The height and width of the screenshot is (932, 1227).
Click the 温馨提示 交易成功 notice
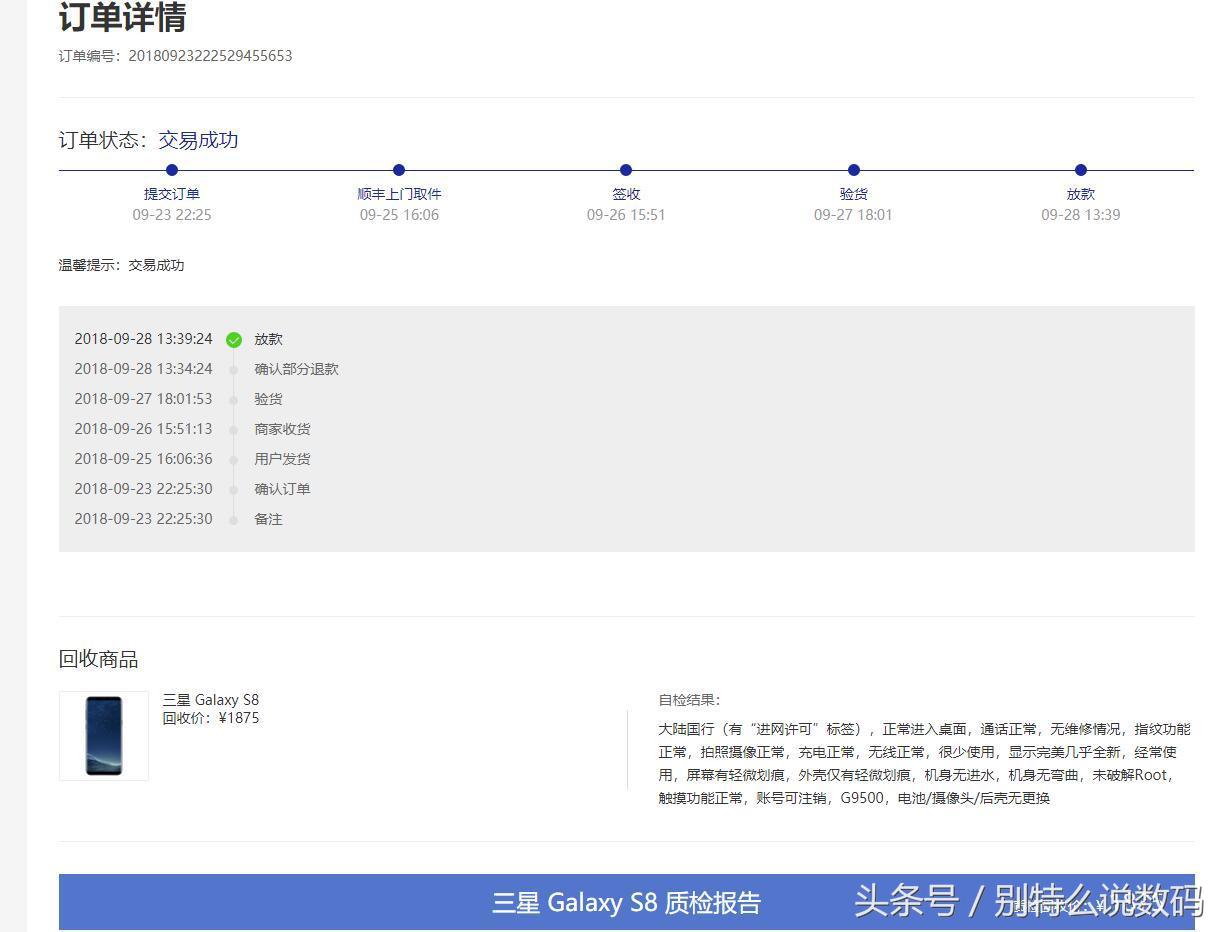[x=122, y=265]
